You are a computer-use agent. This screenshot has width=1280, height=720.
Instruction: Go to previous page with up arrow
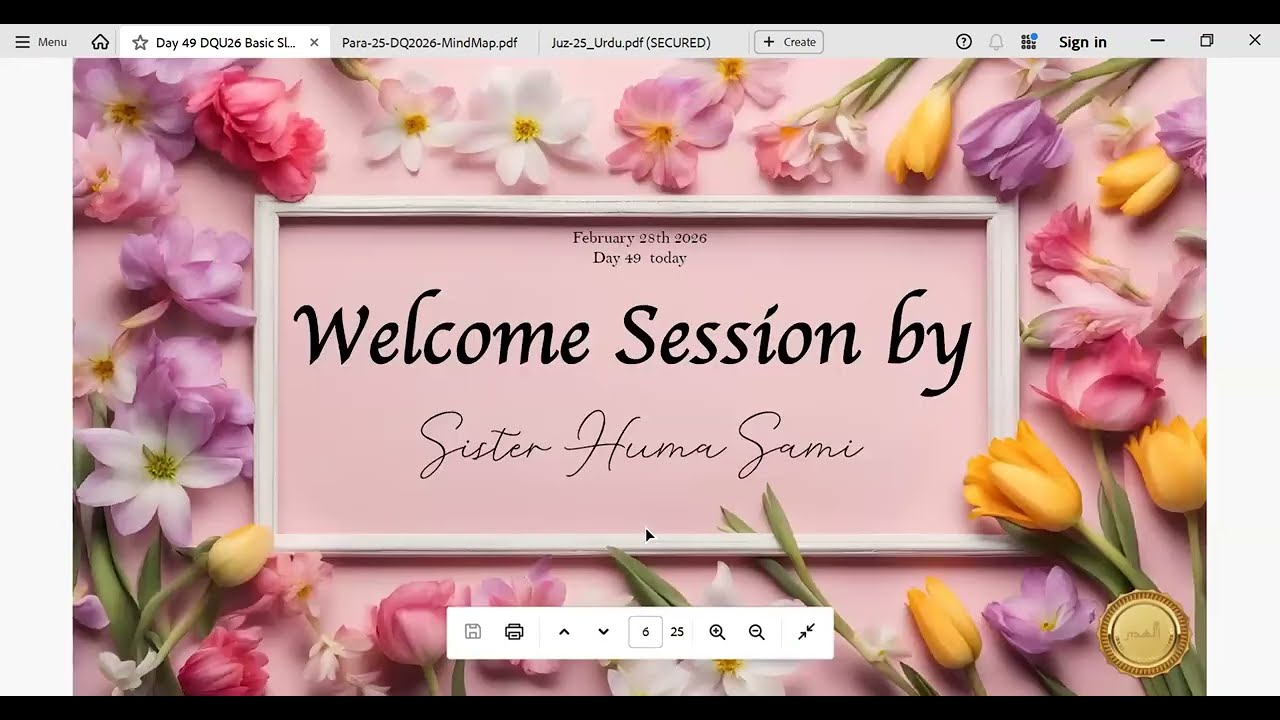coord(564,632)
